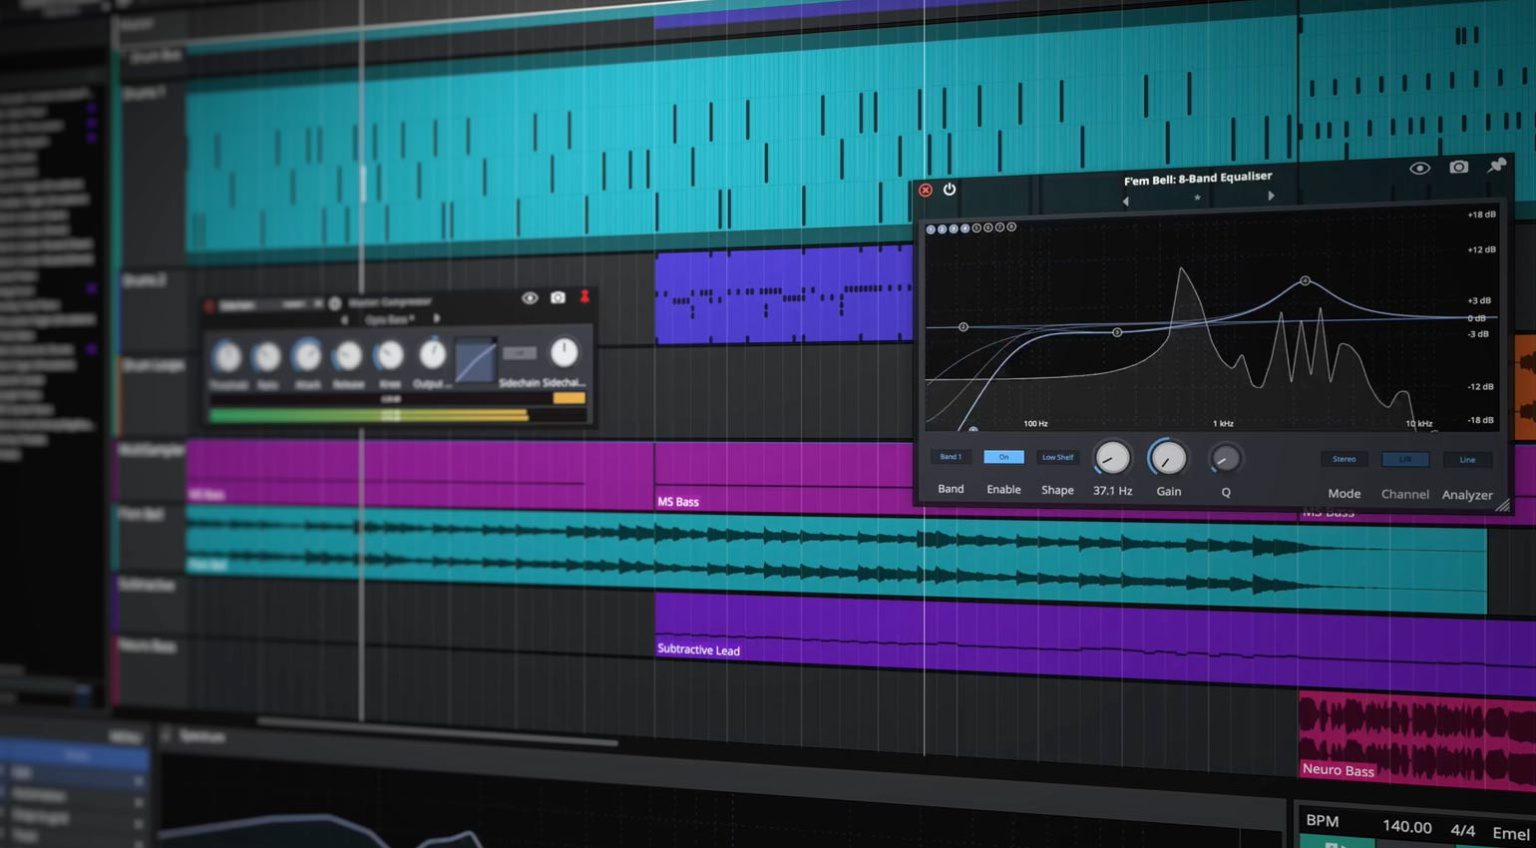Viewport: 1536px width, 848px height.
Task: Toggle the eye icon on the Master Compressor
Action: [530, 297]
